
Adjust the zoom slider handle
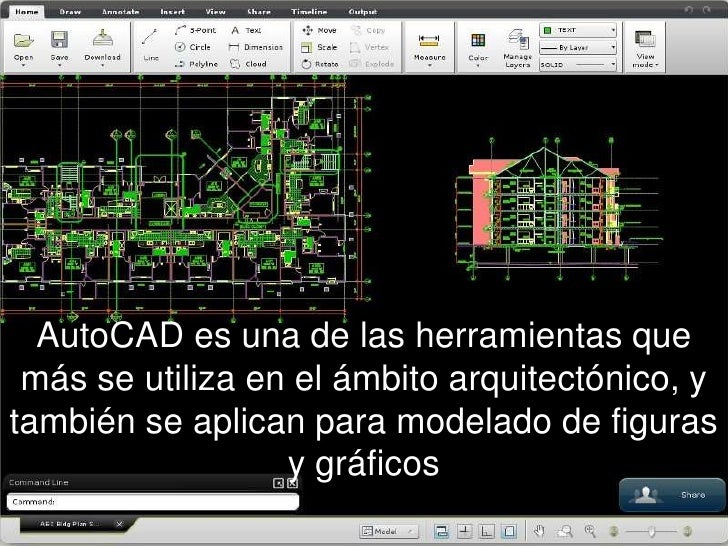pos(652,531)
